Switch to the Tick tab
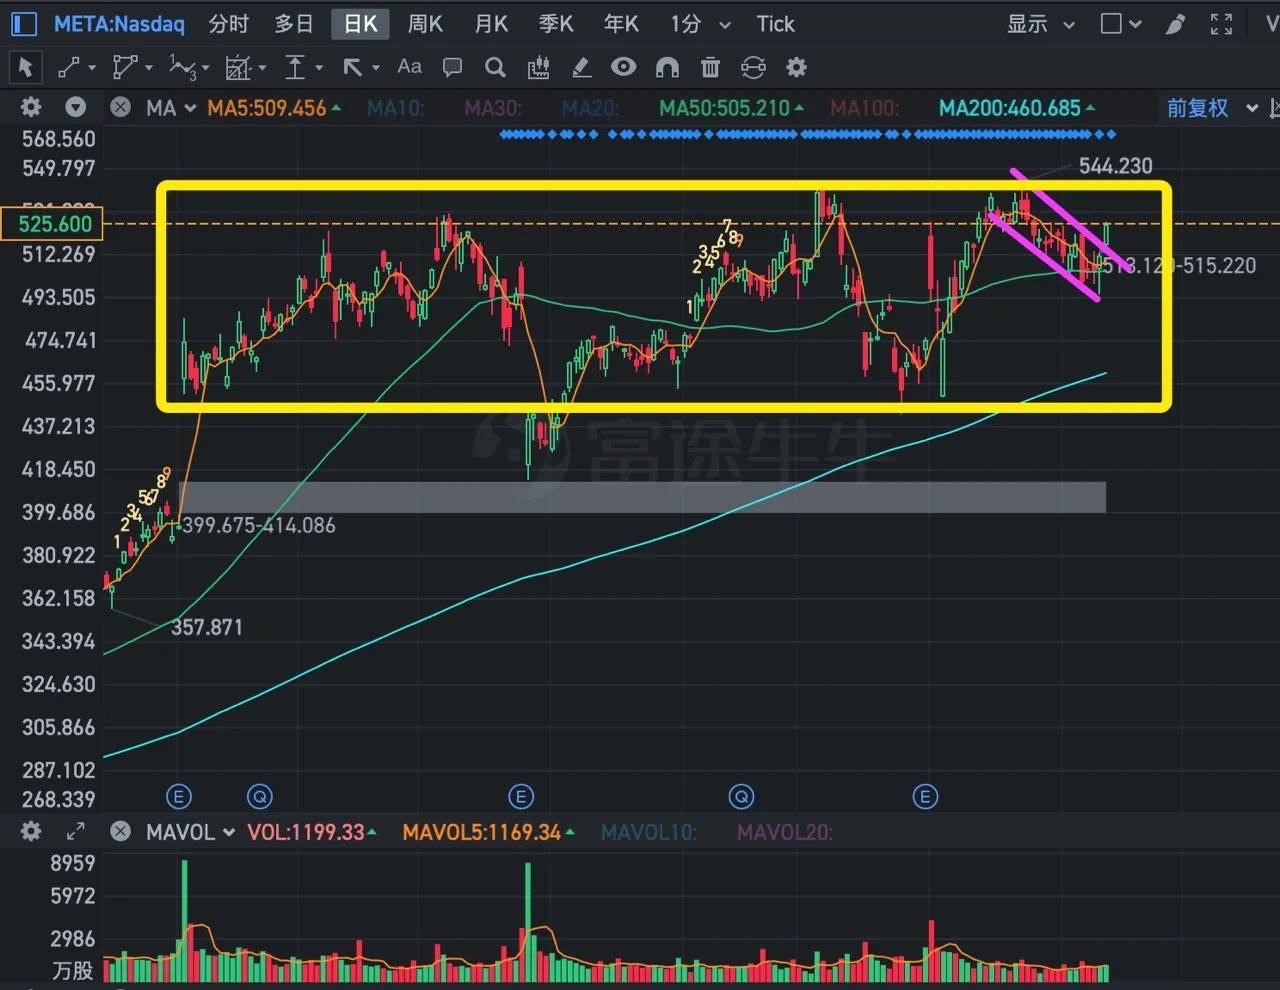The height and width of the screenshot is (990, 1280). pyautogui.click(x=775, y=23)
